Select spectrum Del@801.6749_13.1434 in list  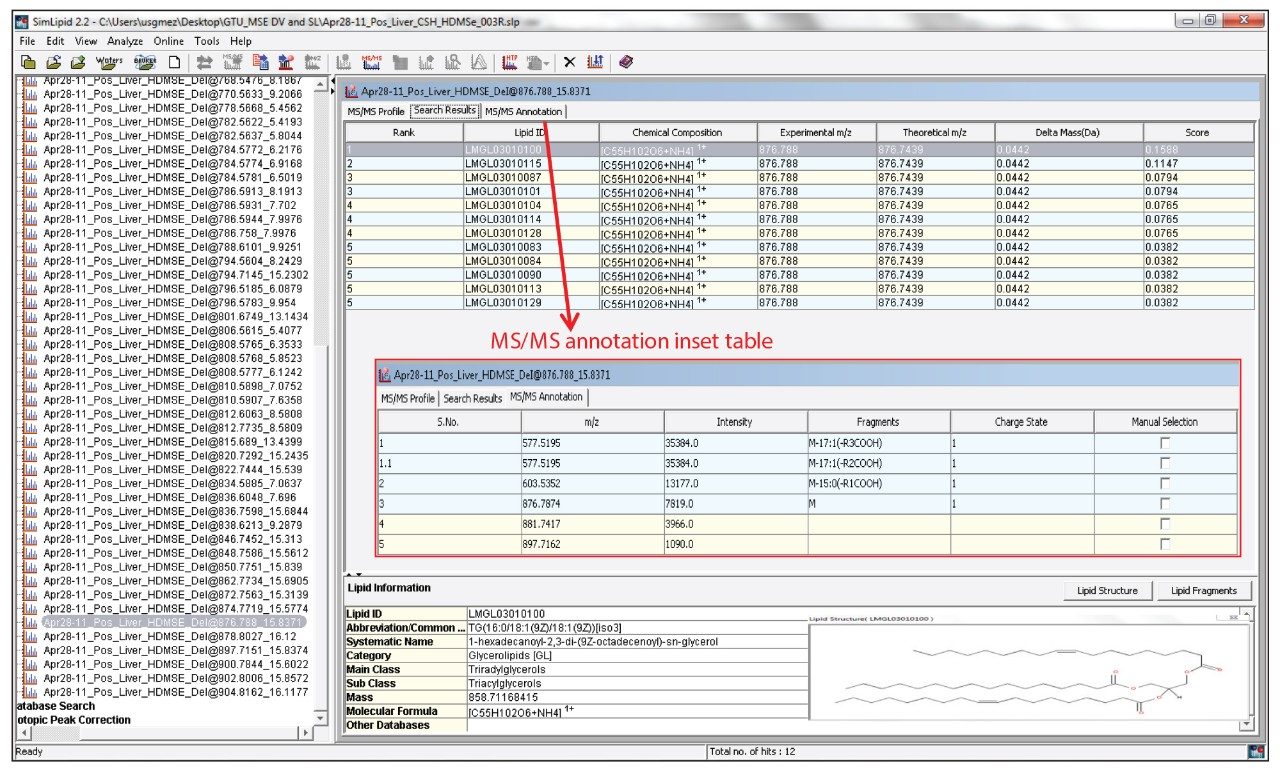175,316
